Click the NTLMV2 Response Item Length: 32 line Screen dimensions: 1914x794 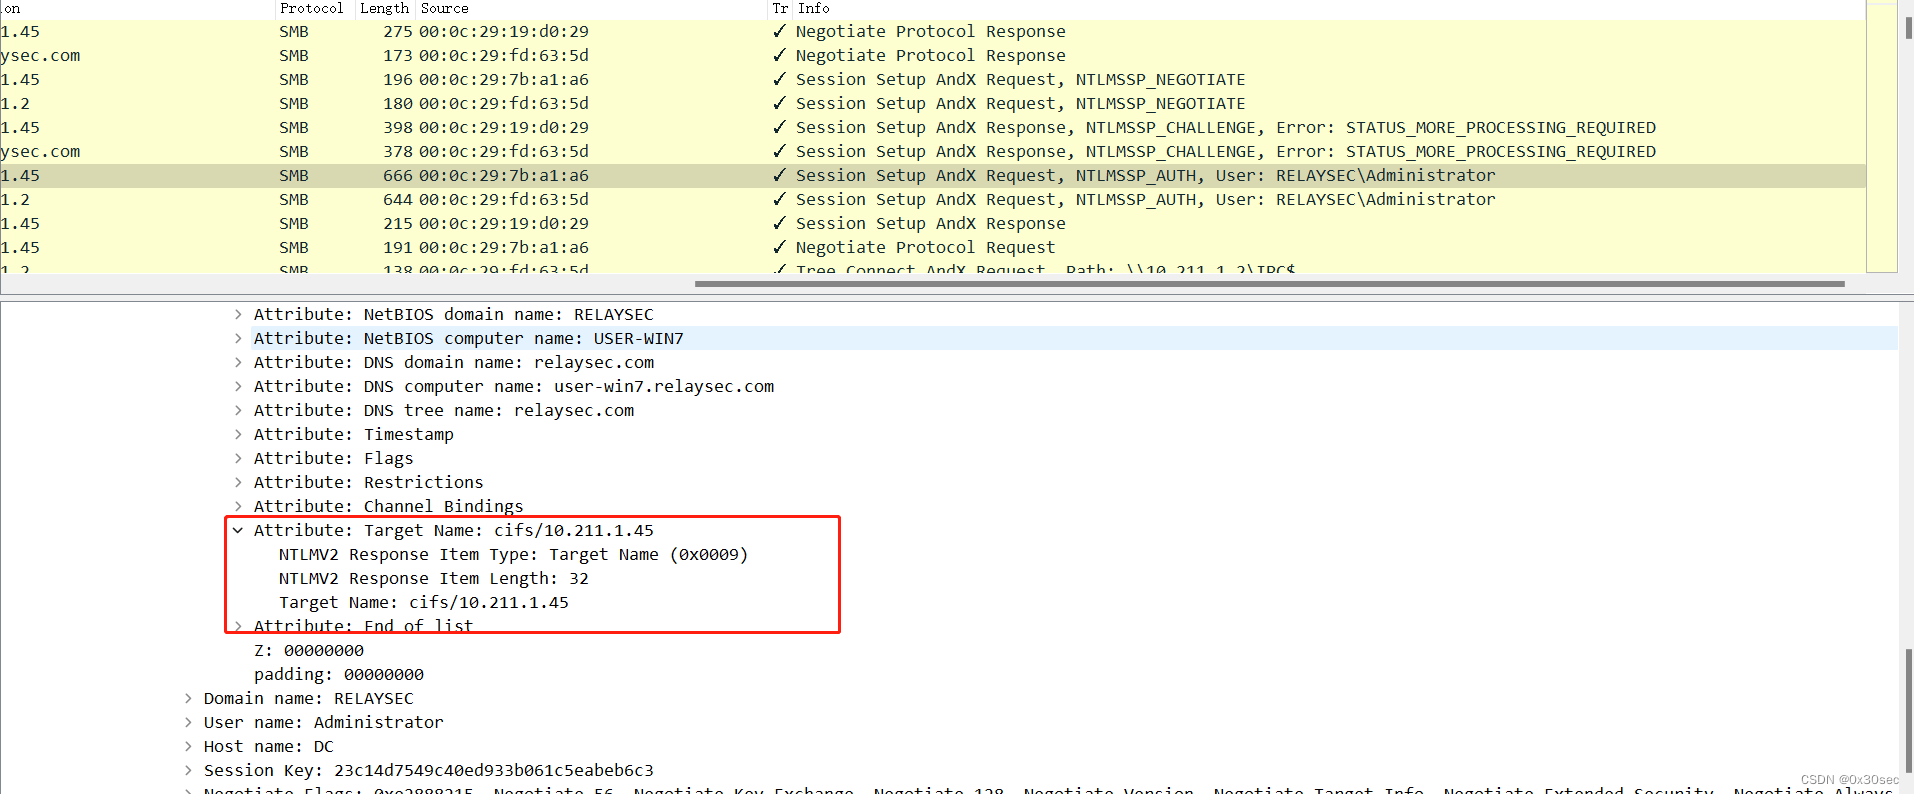pyautogui.click(x=433, y=578)
